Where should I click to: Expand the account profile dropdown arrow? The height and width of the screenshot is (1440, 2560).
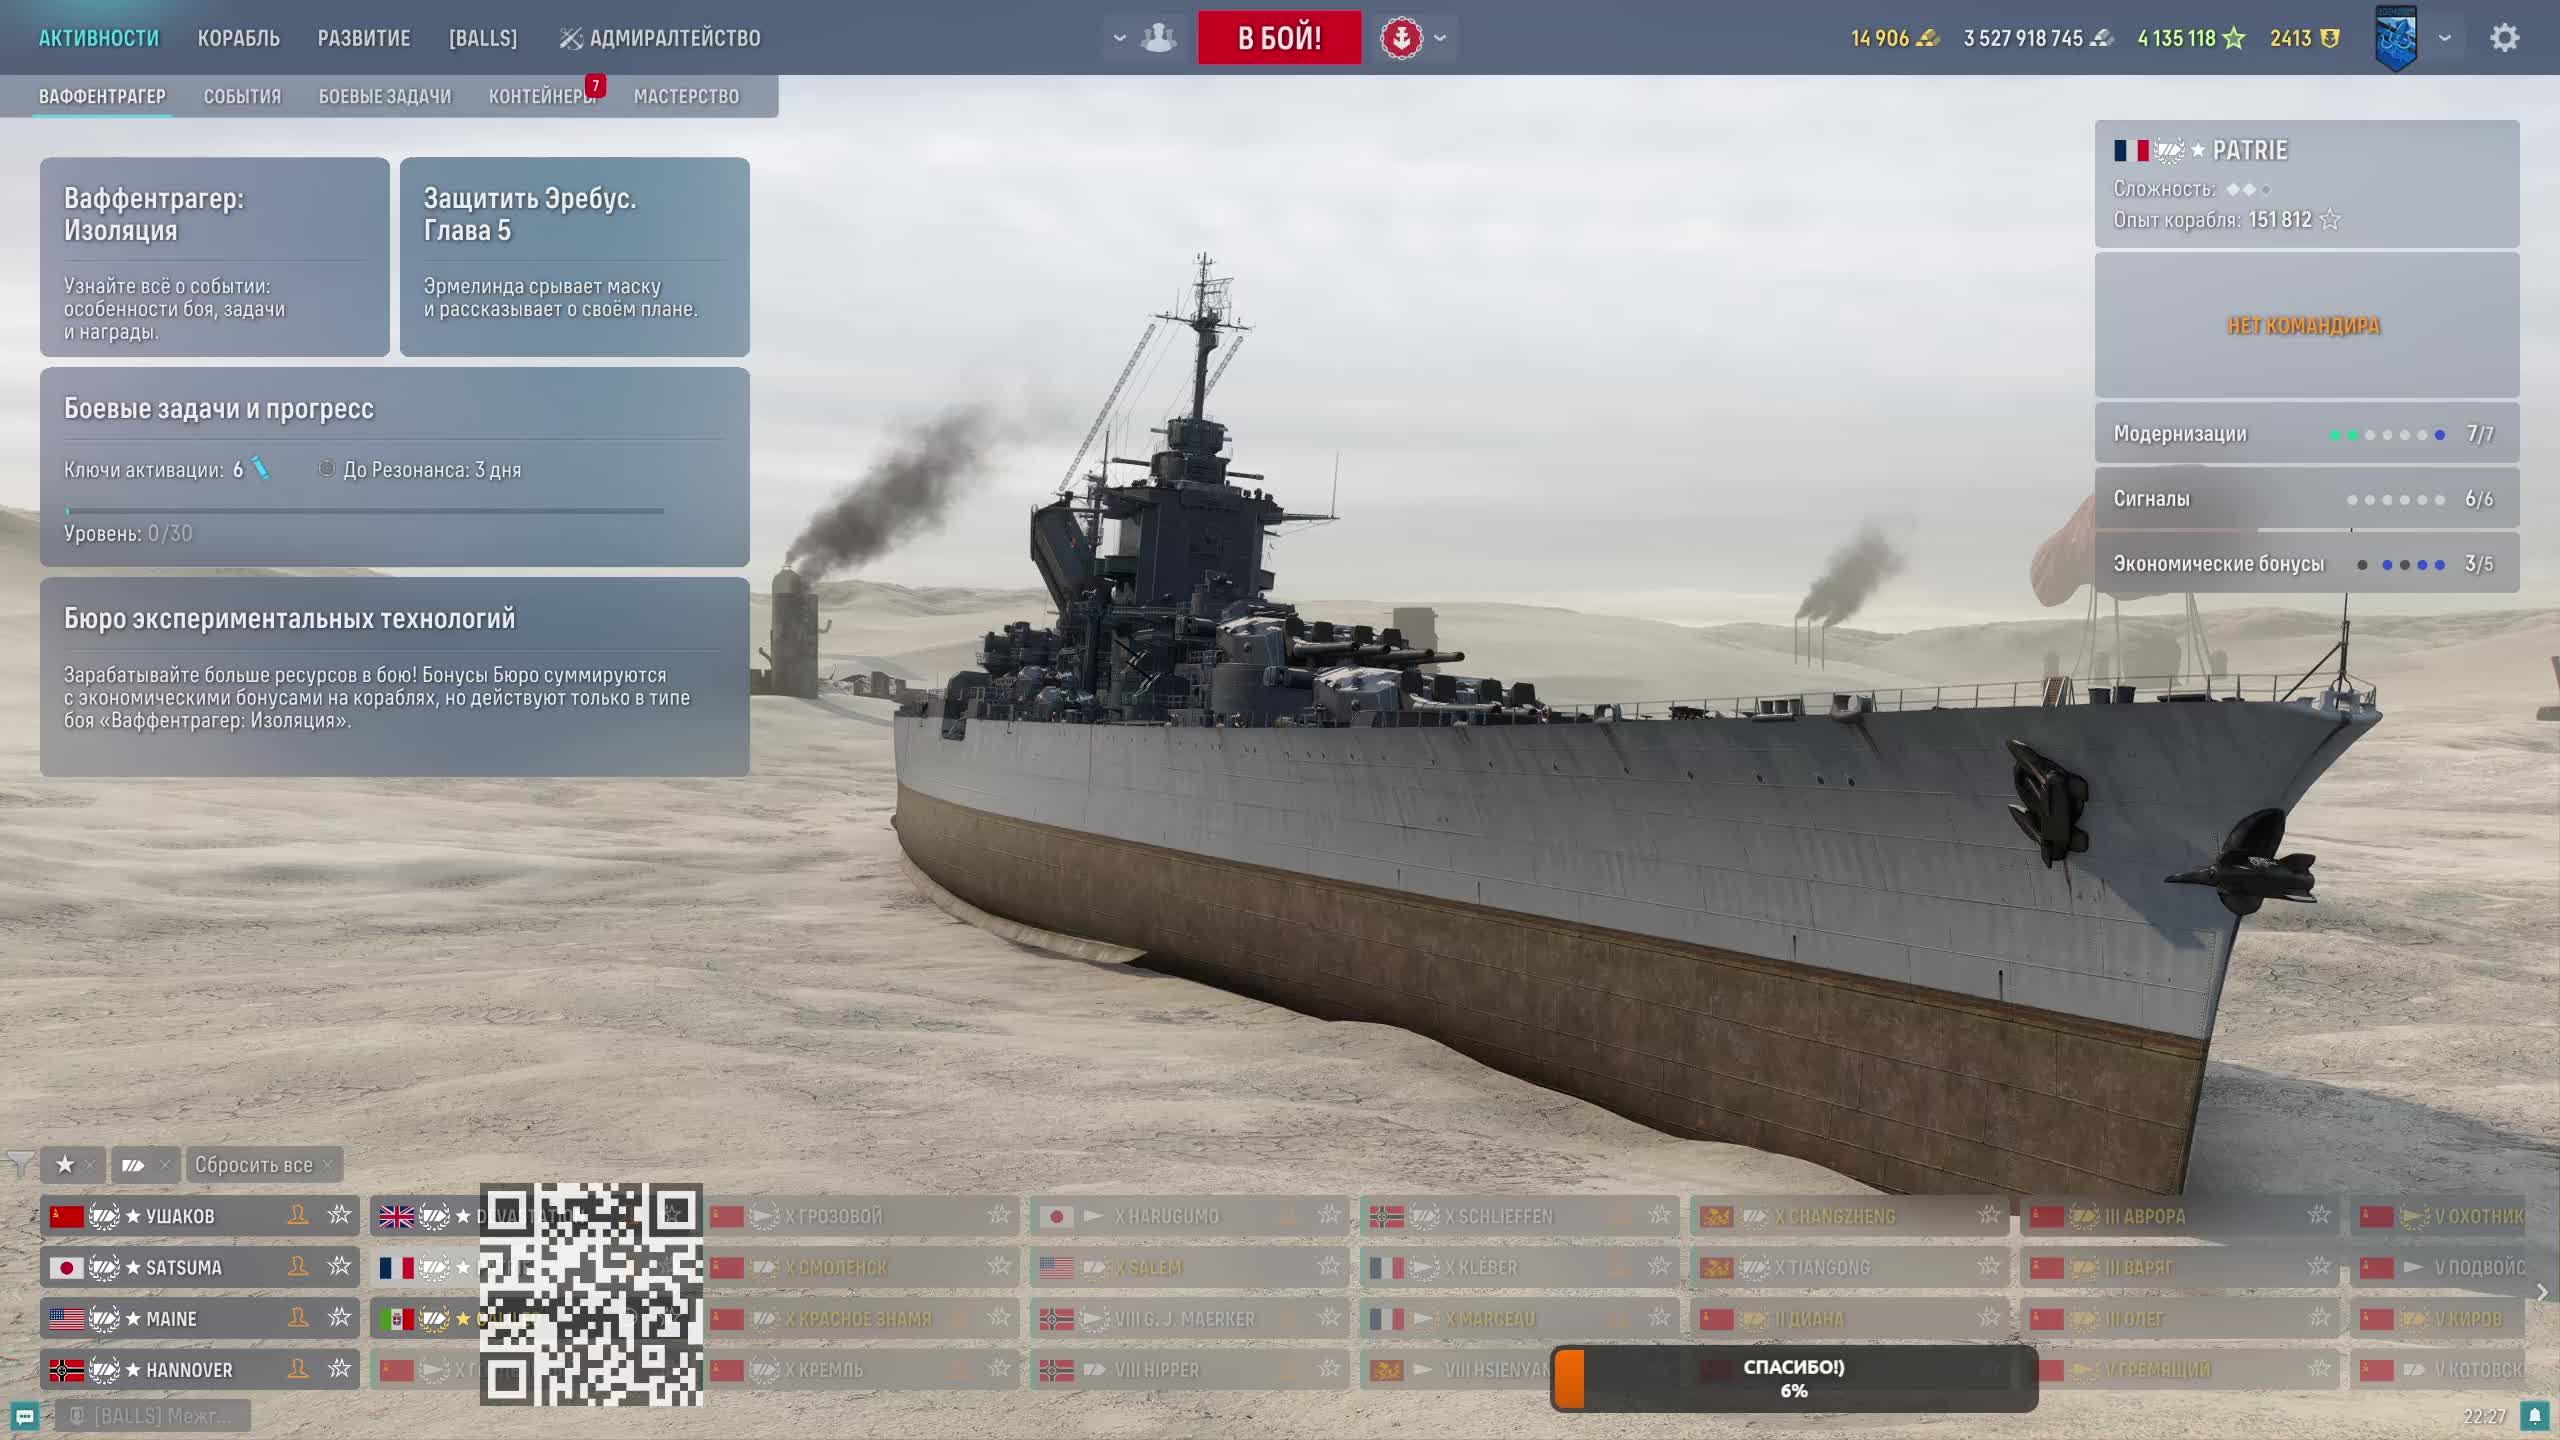2445,38
